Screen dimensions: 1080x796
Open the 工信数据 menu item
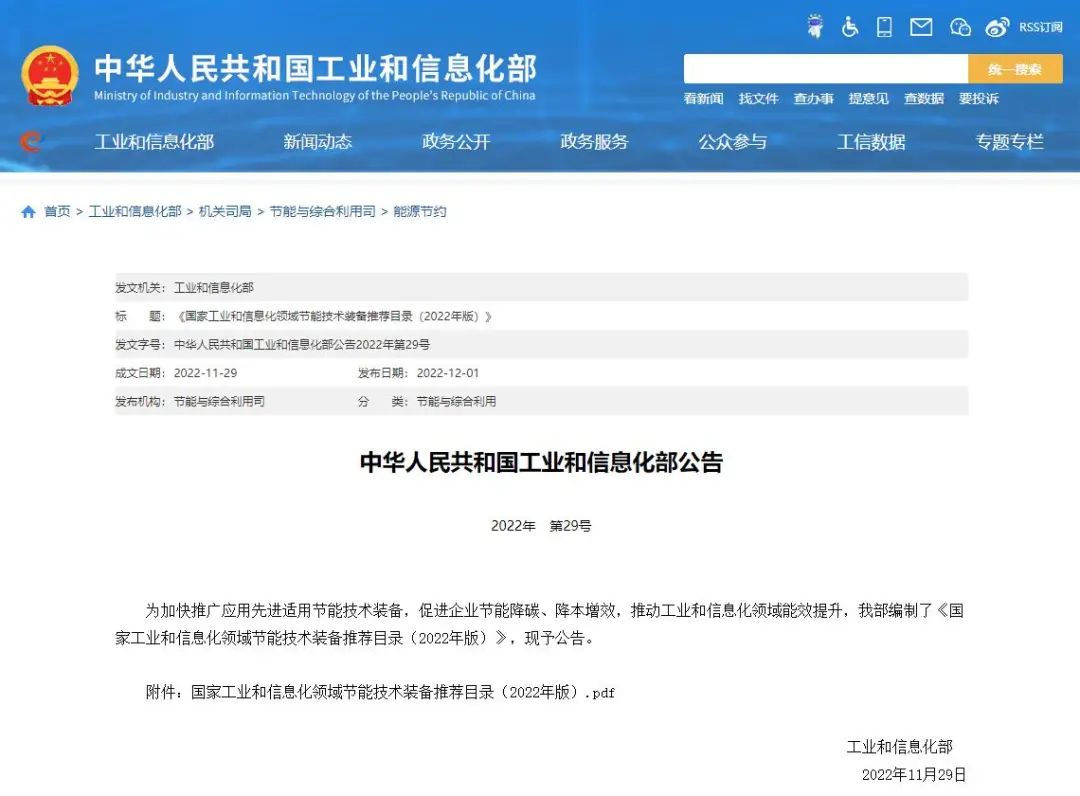869,141
